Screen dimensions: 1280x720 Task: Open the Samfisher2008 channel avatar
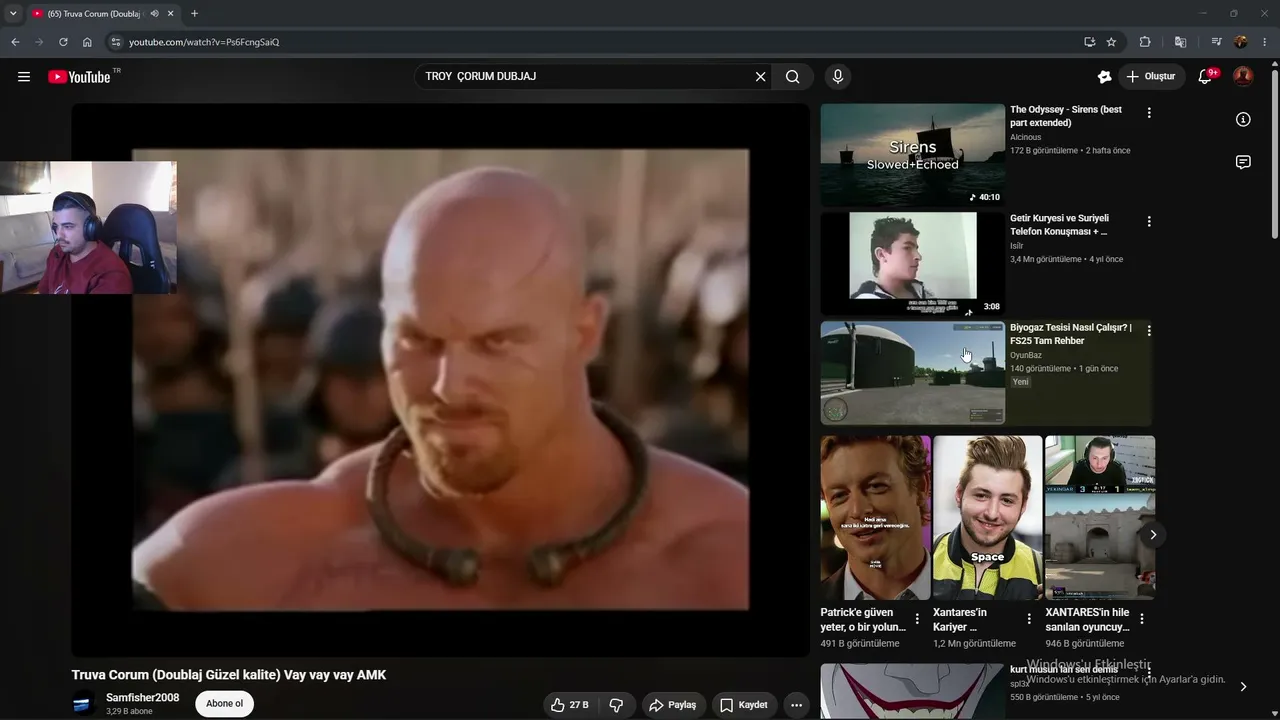(83, 704)
